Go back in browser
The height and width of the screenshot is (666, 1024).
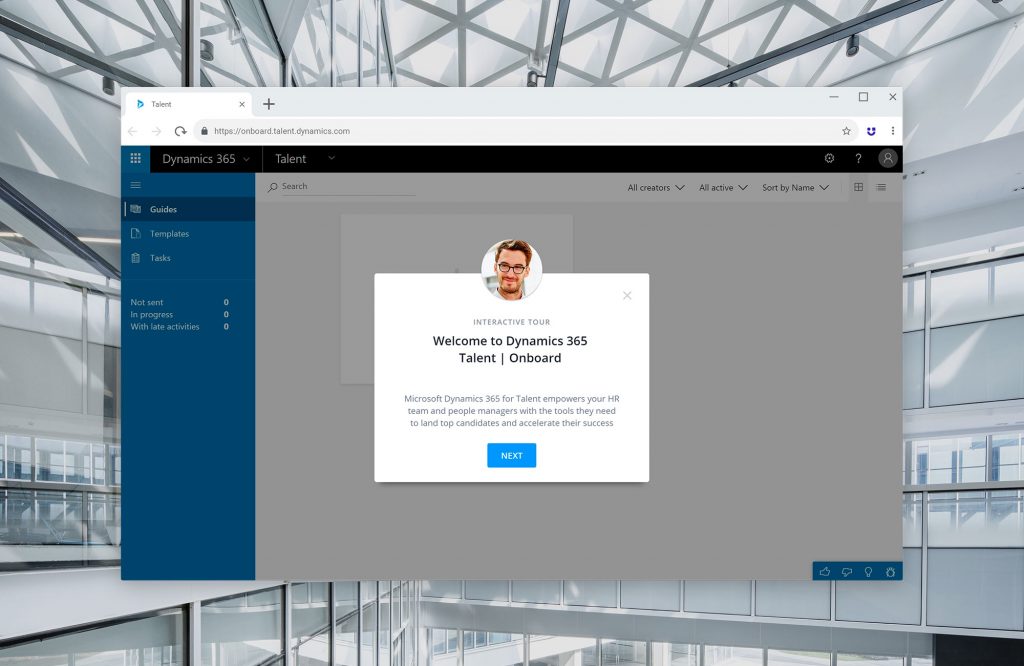[133, 131]
